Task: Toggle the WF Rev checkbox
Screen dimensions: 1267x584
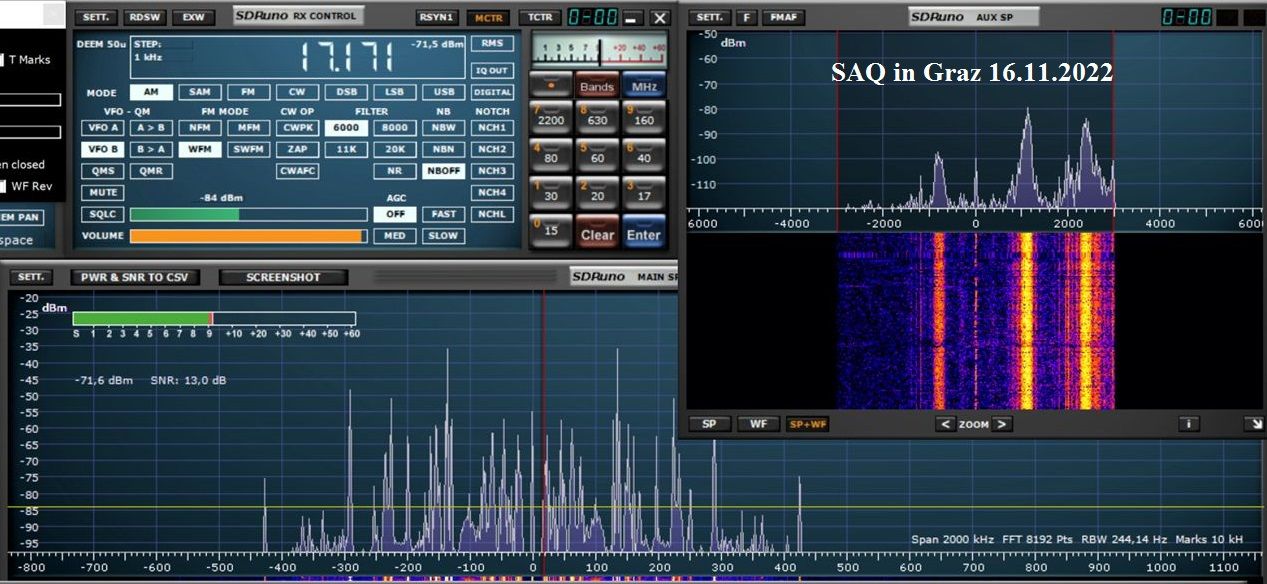Action: point(2,186)
